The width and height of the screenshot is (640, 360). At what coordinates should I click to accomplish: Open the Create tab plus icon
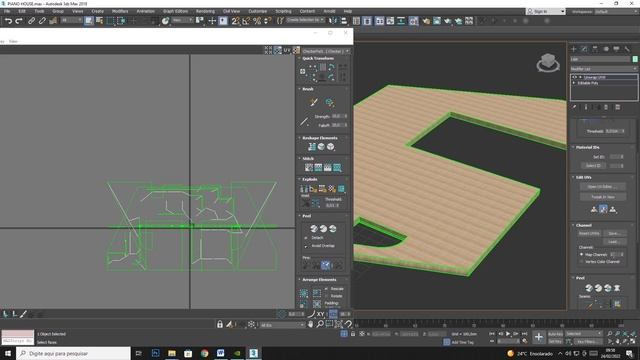(573, 49)
